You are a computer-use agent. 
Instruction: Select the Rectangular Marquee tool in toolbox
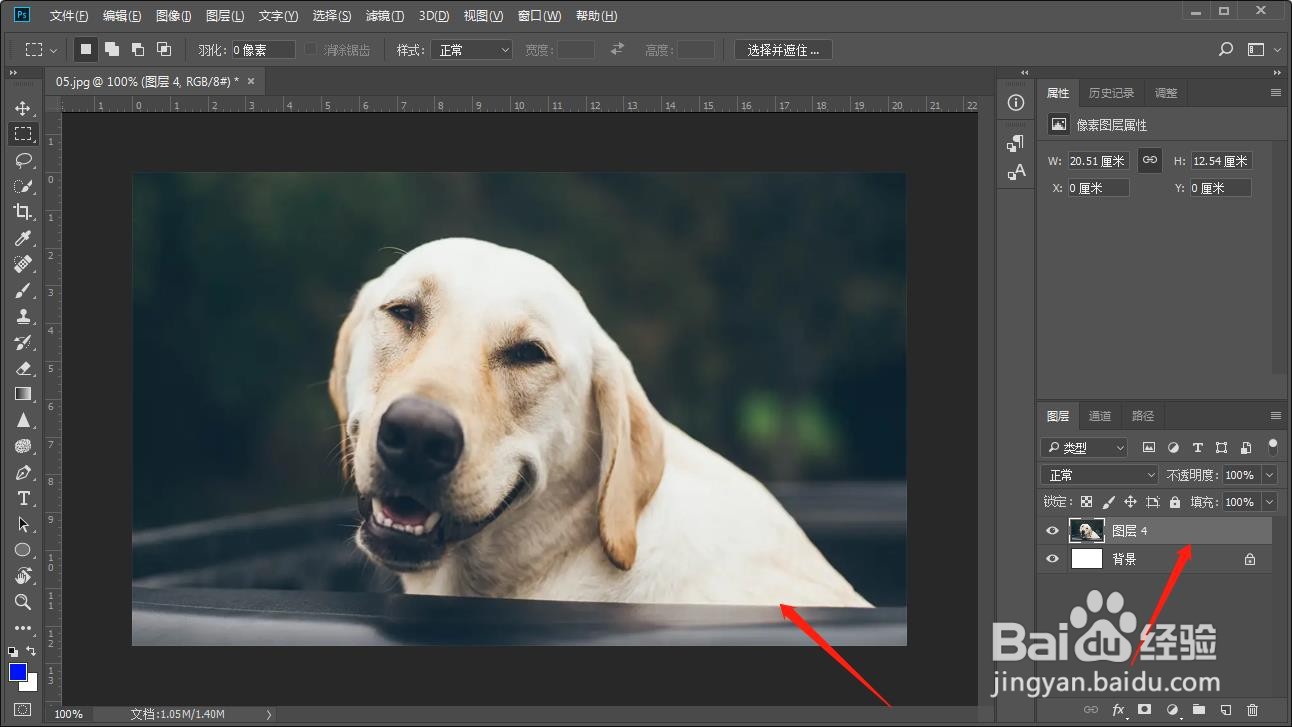pos(22,134)
